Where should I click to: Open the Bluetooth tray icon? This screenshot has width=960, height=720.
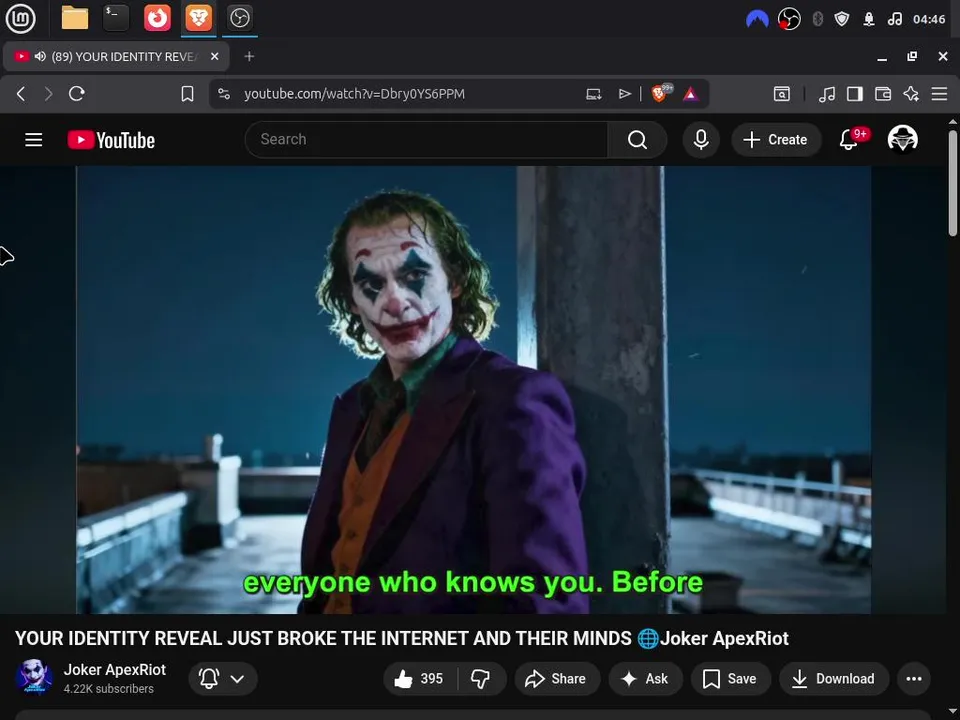pos(817,19)
